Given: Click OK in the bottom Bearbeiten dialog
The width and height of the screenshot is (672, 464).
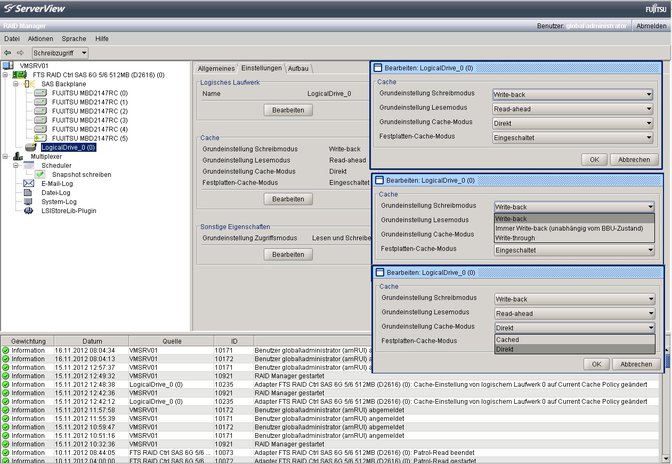Looking at the screenshot, I should 596,364.
